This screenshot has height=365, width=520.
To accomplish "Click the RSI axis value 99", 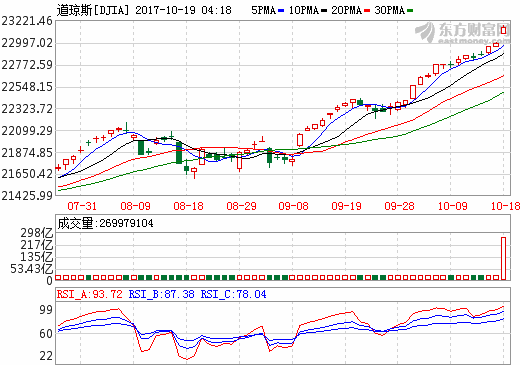I will [x=46, y=310].
